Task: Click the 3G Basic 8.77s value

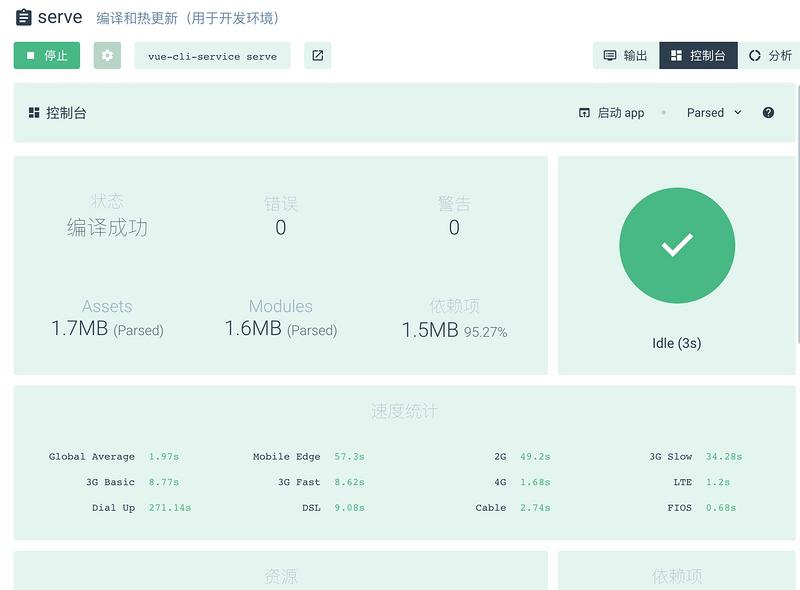Action: 164,482
